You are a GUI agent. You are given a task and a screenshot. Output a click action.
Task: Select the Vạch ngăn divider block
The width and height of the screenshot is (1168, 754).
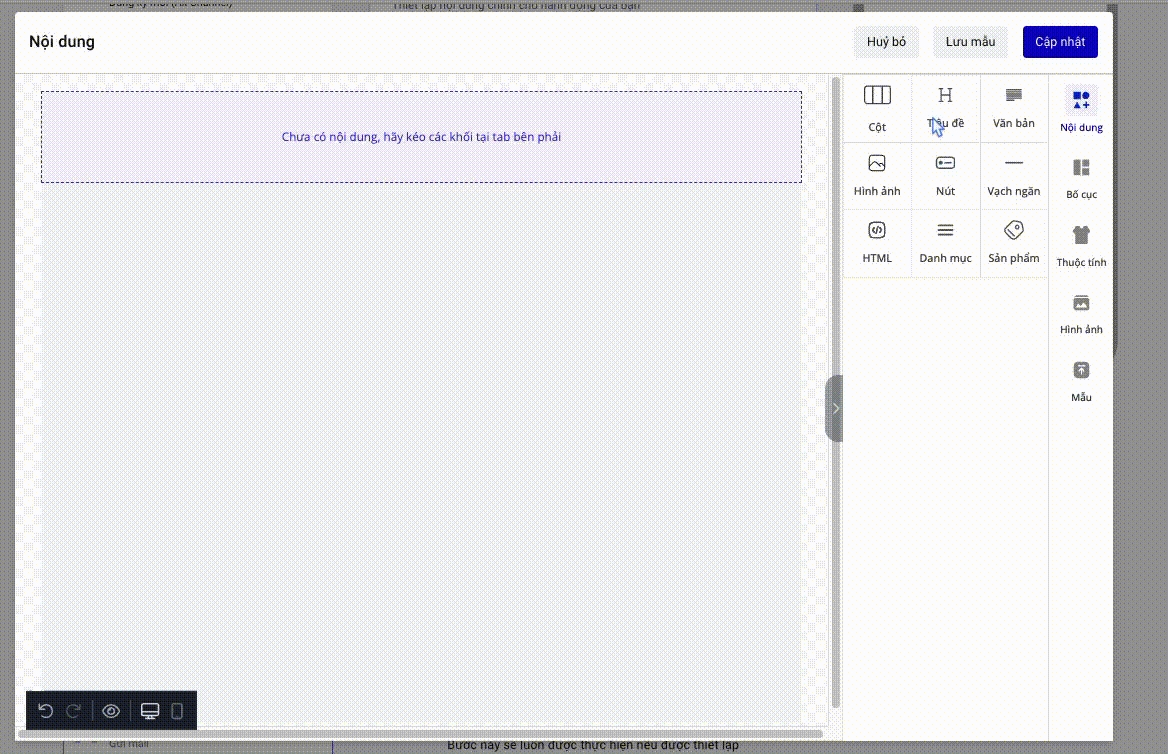point(1013,175)
